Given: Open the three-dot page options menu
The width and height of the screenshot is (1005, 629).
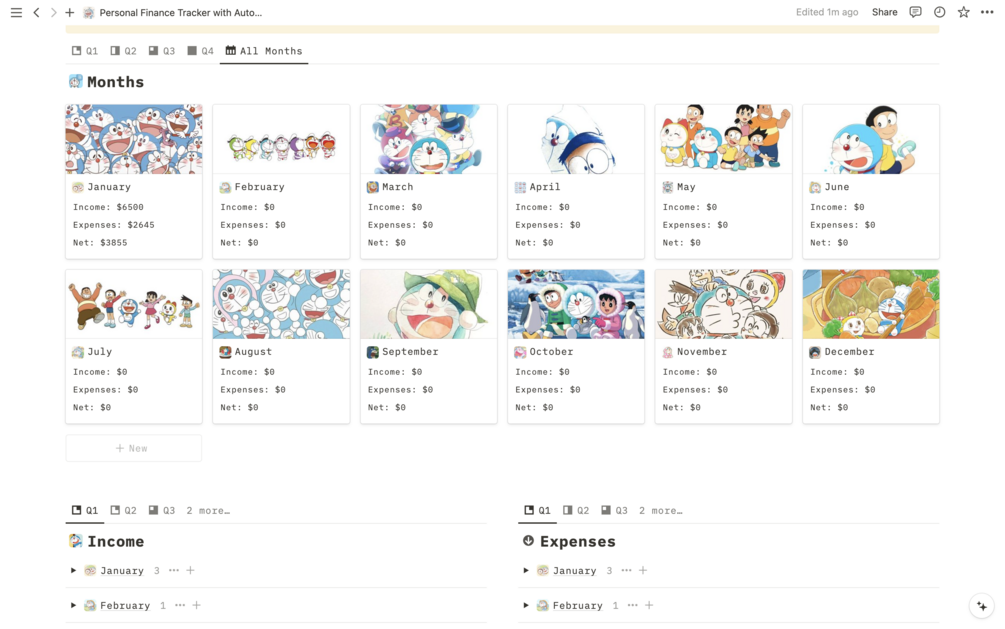Looking at the screenshot, I should pyautogui.click(x=987, y=12).
